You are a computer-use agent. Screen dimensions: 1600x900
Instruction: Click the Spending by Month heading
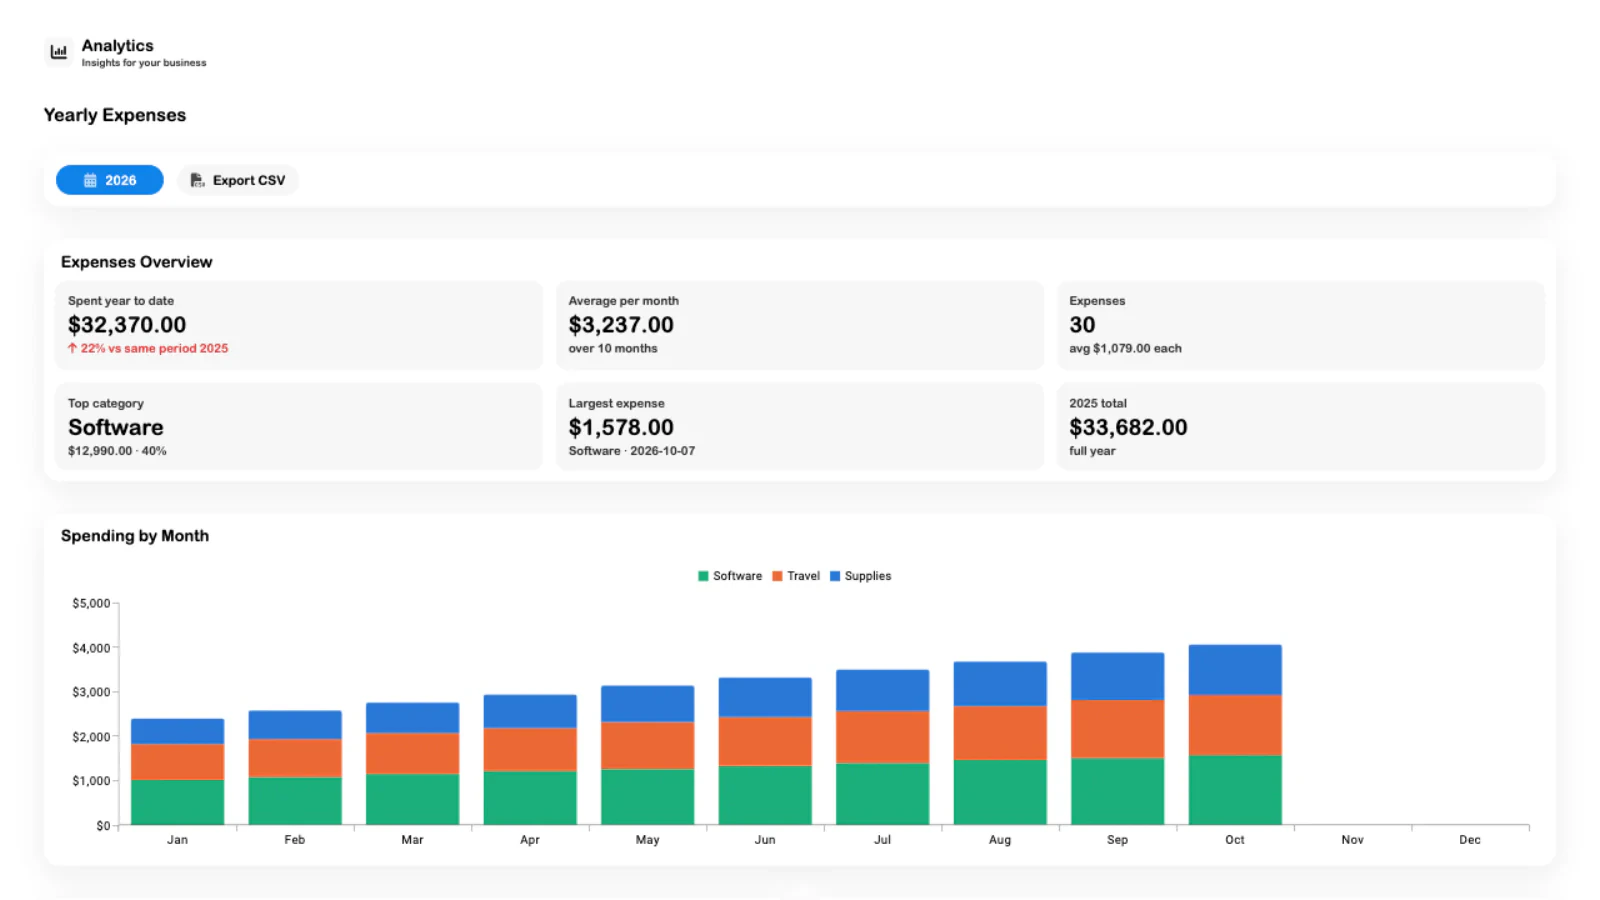[135, 536]
